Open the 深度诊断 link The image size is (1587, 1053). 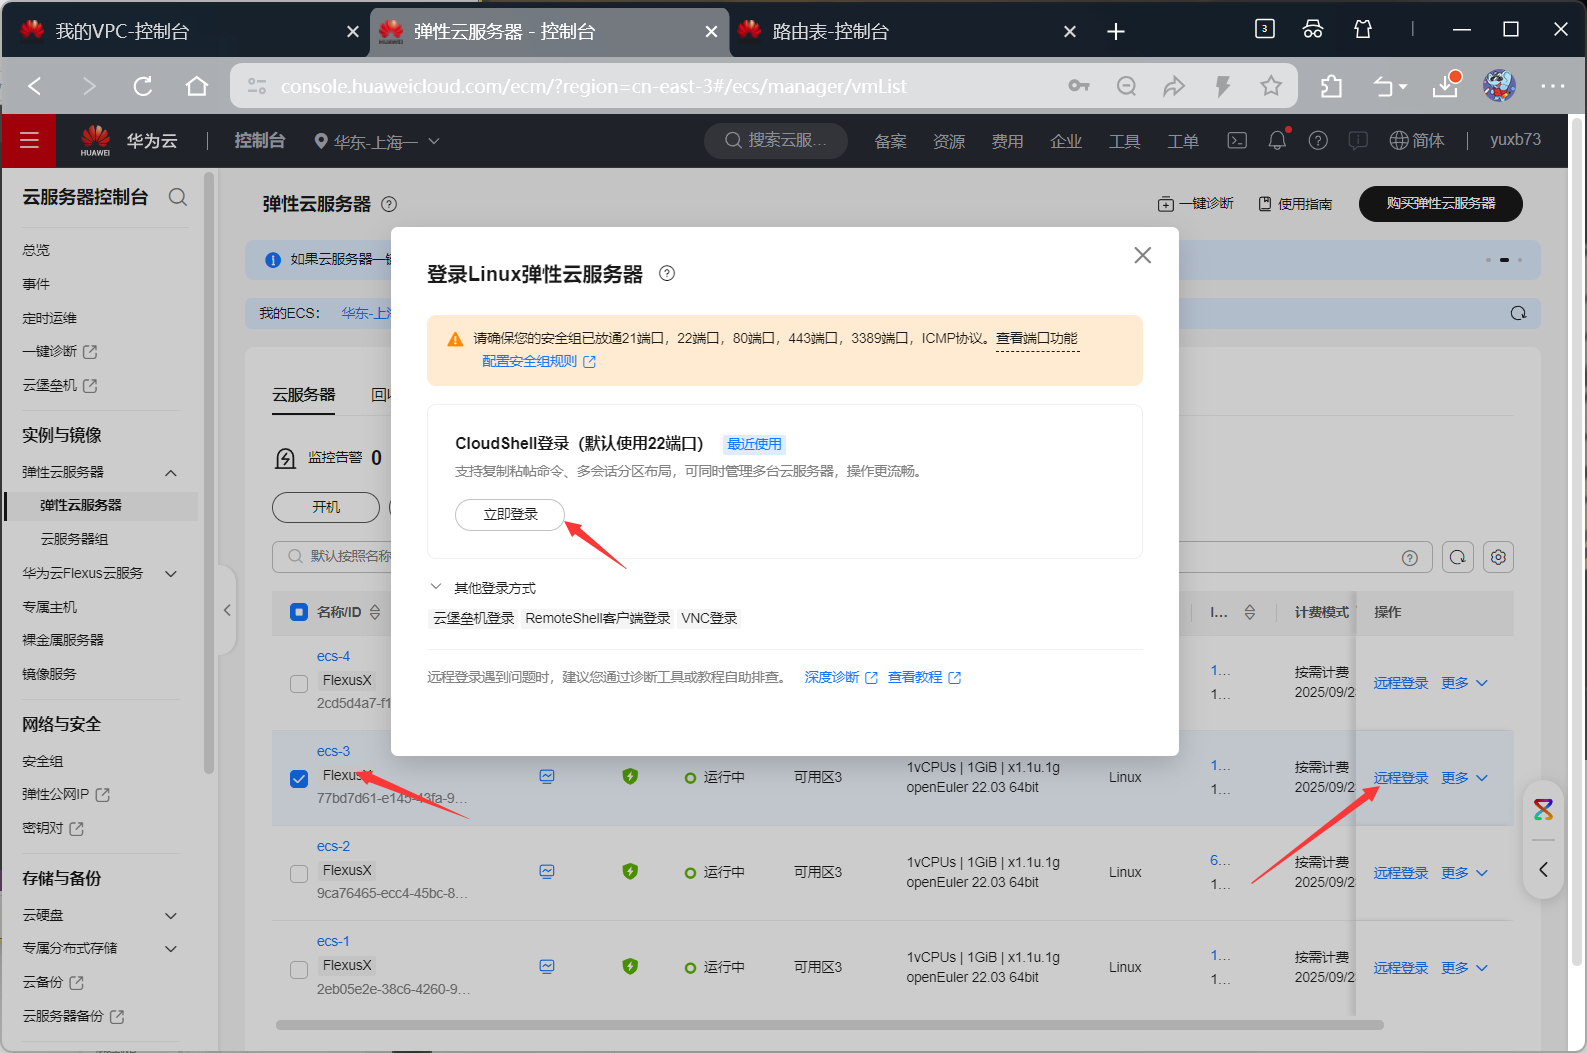point(841,677)
